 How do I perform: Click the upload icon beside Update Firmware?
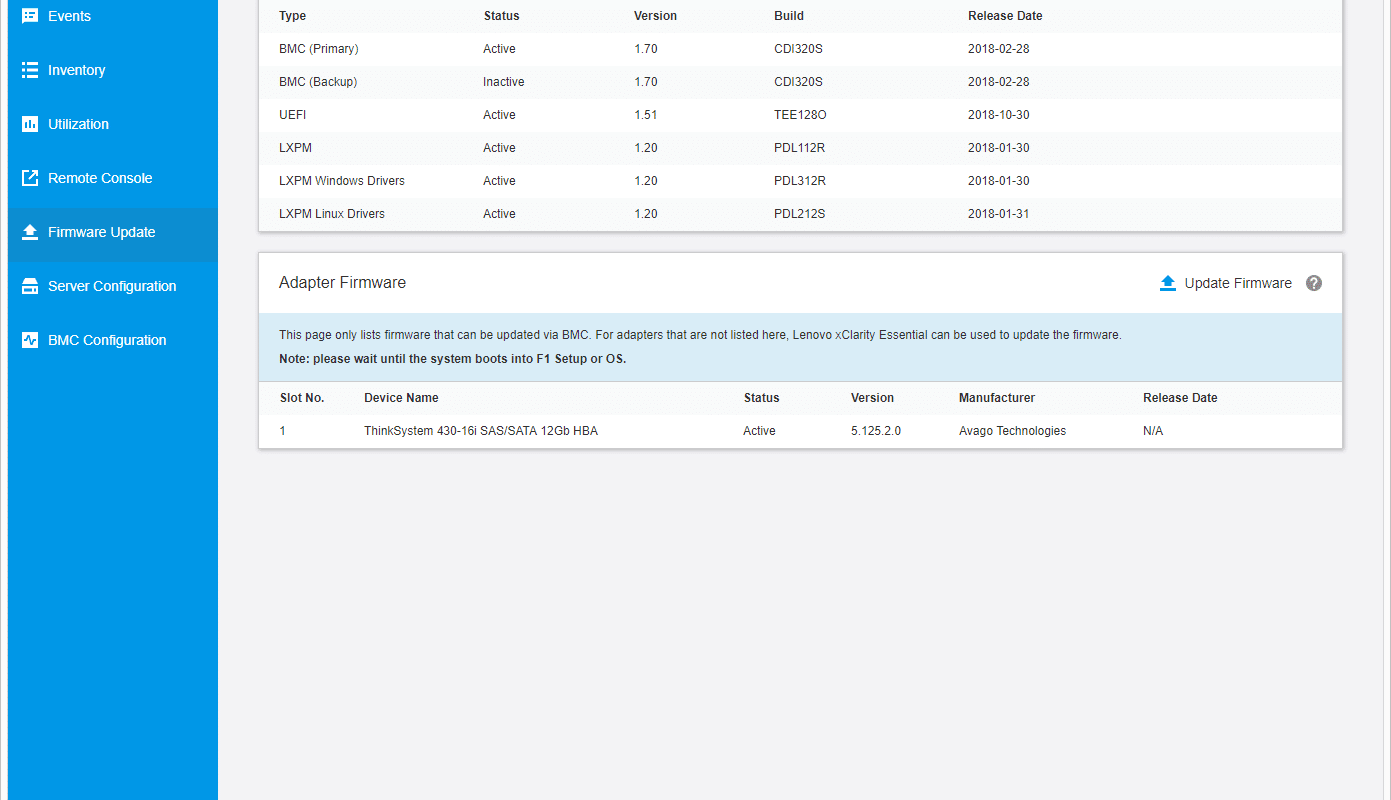tap(1168, 283)
